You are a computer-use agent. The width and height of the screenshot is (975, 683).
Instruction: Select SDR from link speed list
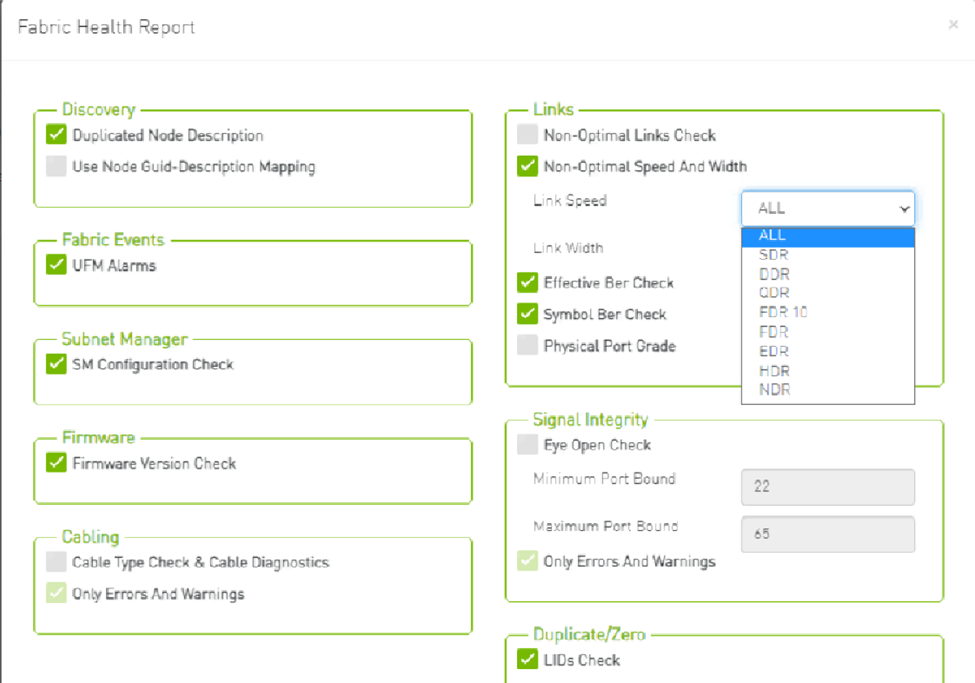pos(773,255)
